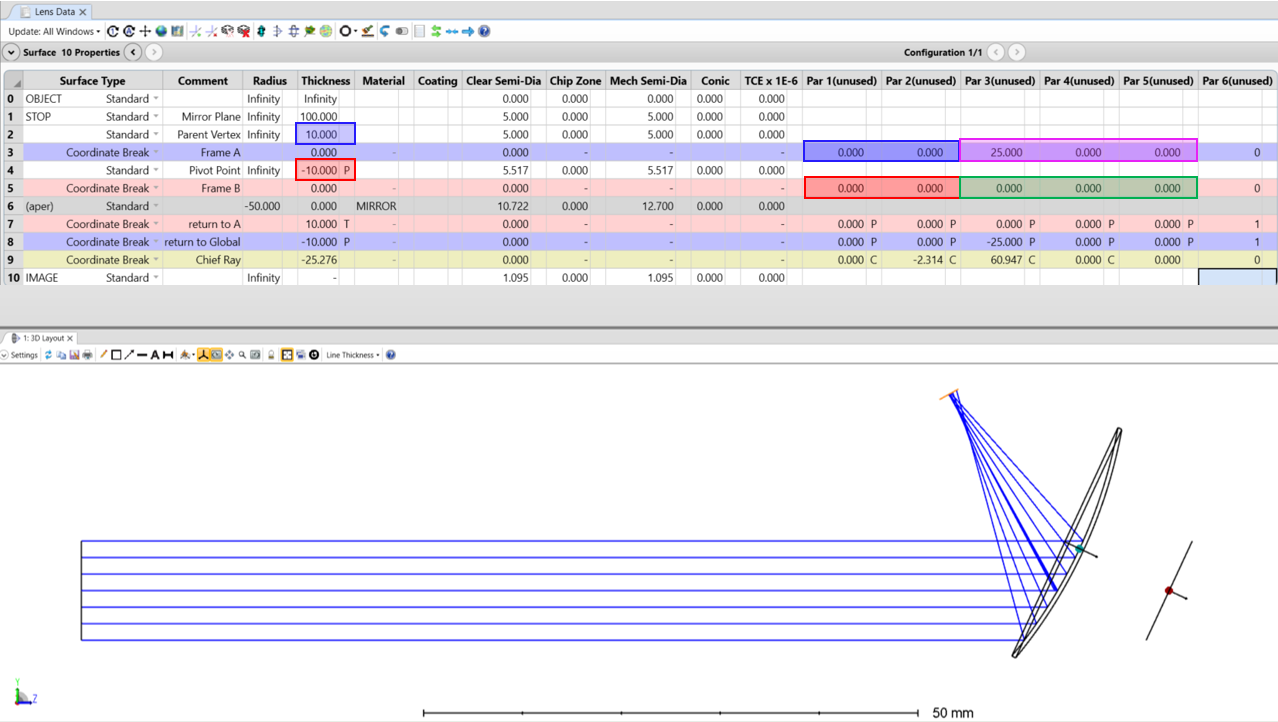Screen dimensions: 1278x722
Task: Toggle the highlighted Y-axis orientation button in 3D Layout
Action: click(x=203, y=355)
